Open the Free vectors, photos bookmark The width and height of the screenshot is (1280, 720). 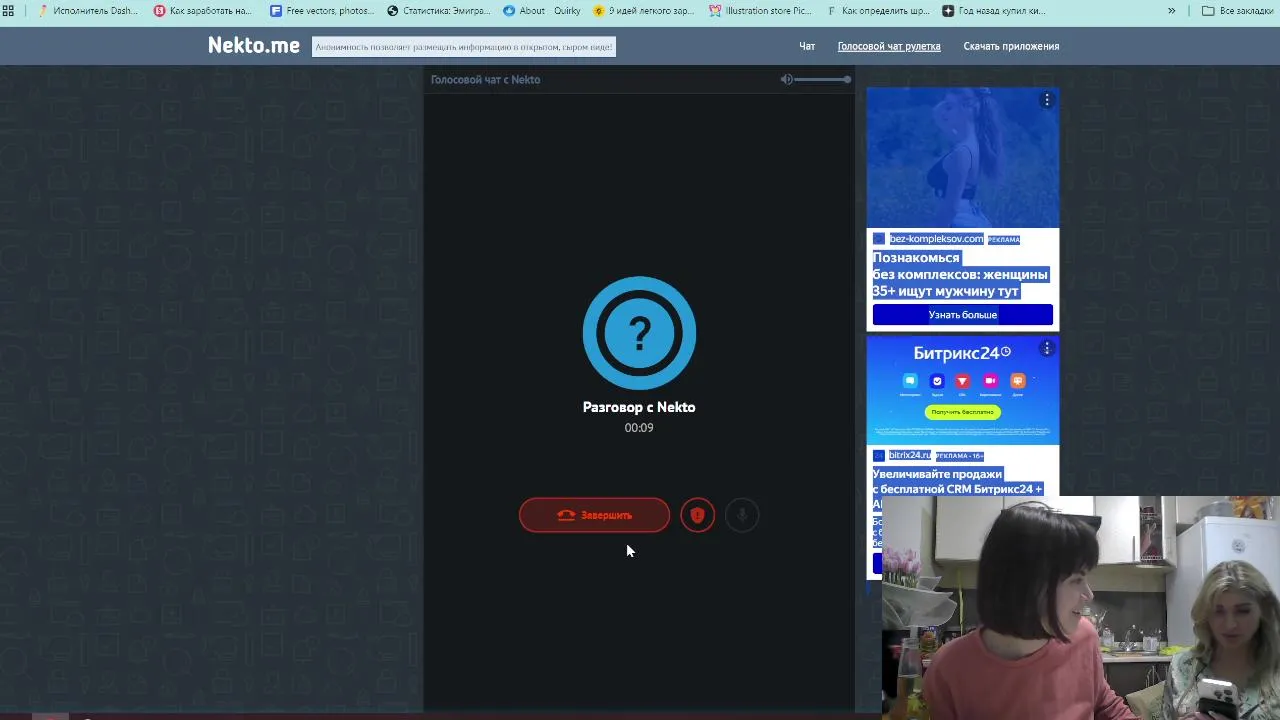click(322, 11)
